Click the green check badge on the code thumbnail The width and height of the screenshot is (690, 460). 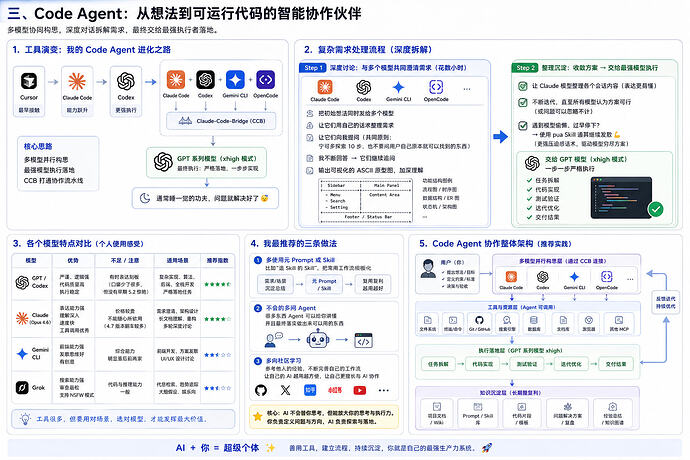click(x=656, y=210)
